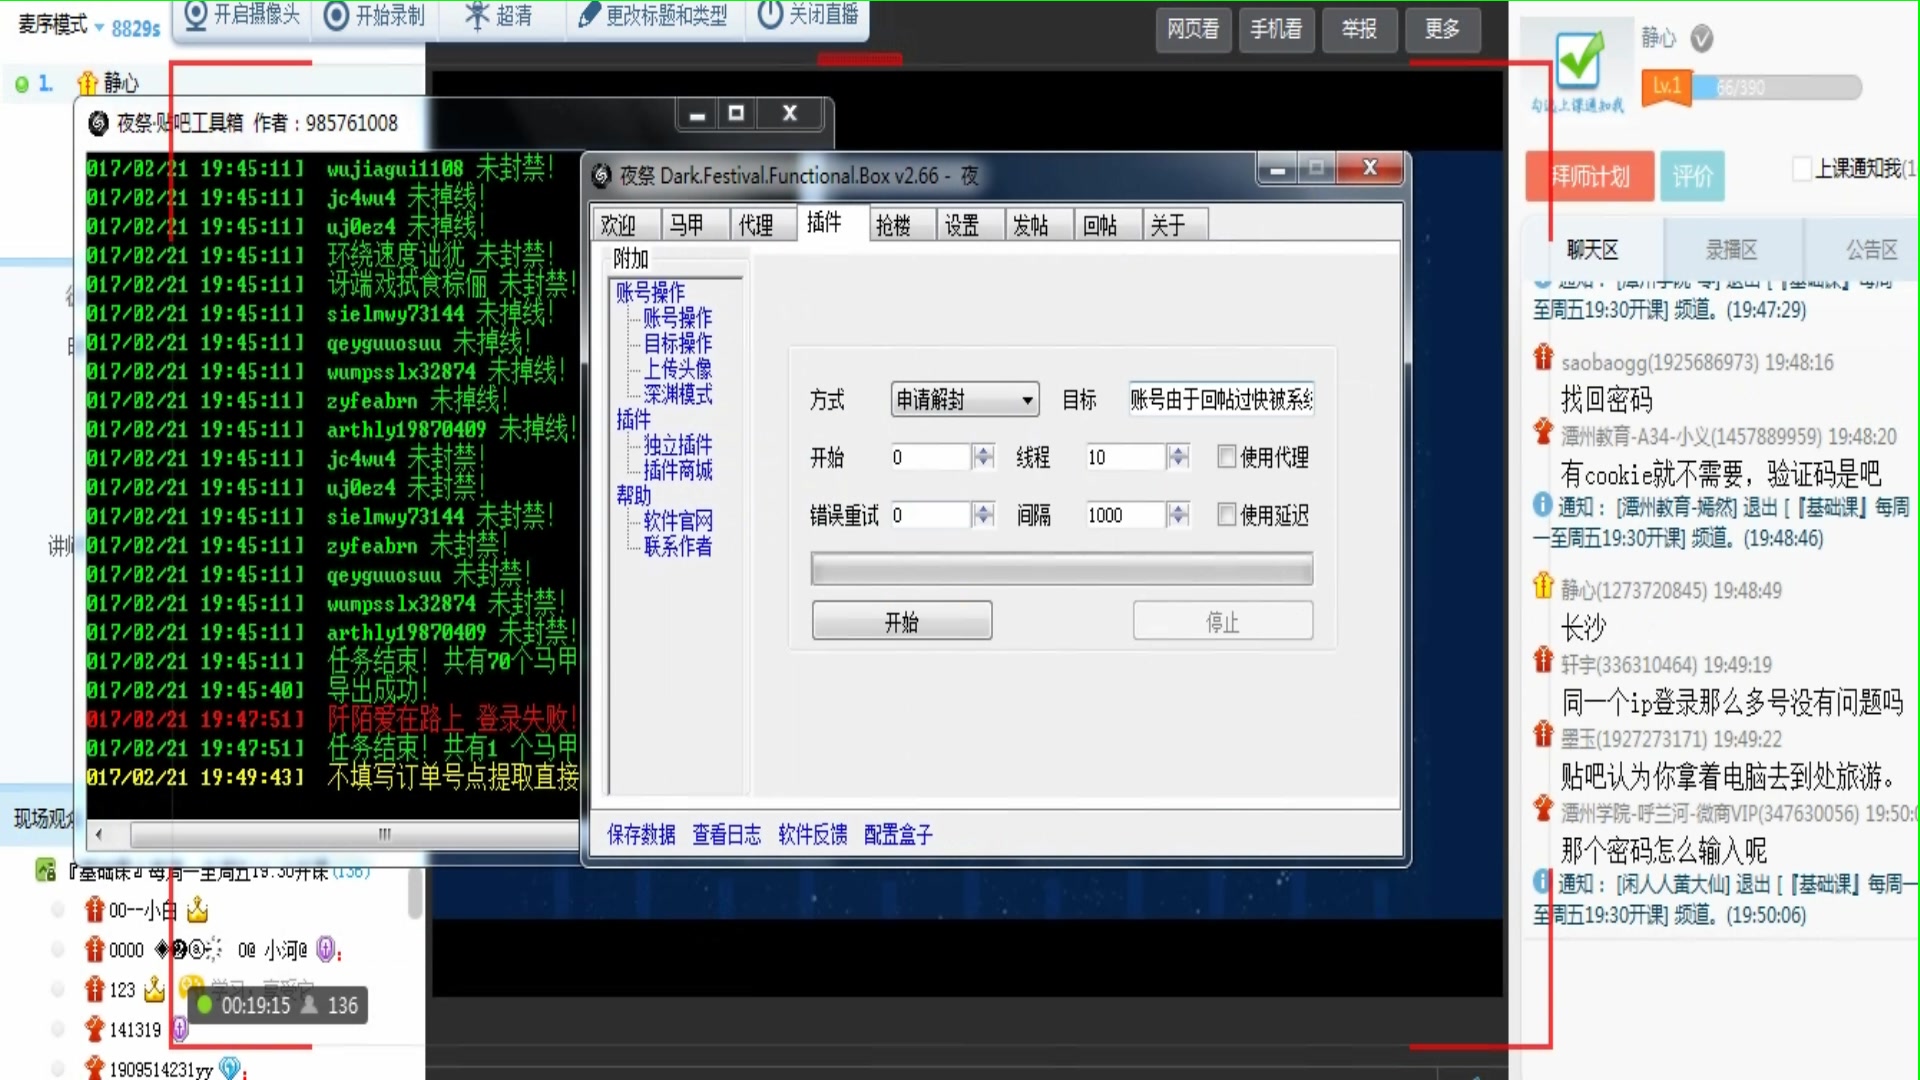Click the Dark Festival window title icon
Screen dimensions: 1920x1080
point(602,176)
